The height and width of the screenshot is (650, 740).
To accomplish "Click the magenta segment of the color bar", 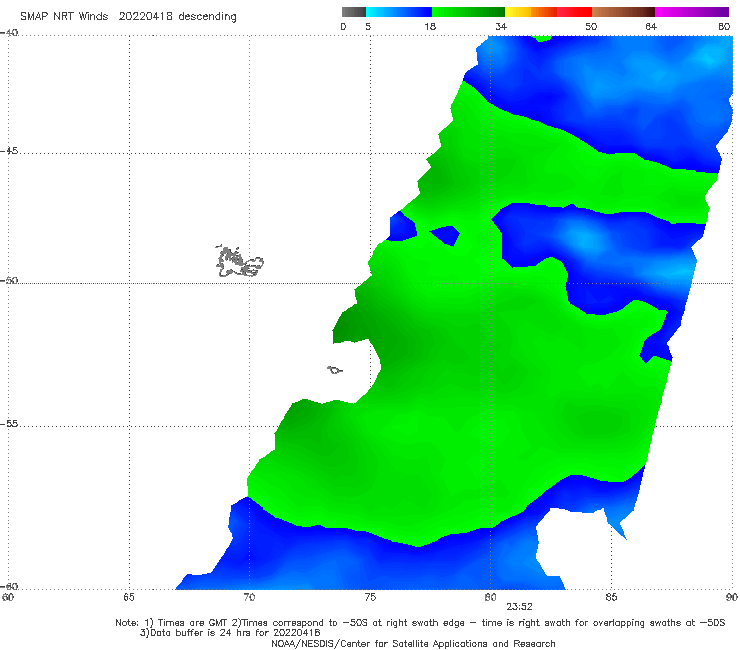I will (x=692, y=12).
